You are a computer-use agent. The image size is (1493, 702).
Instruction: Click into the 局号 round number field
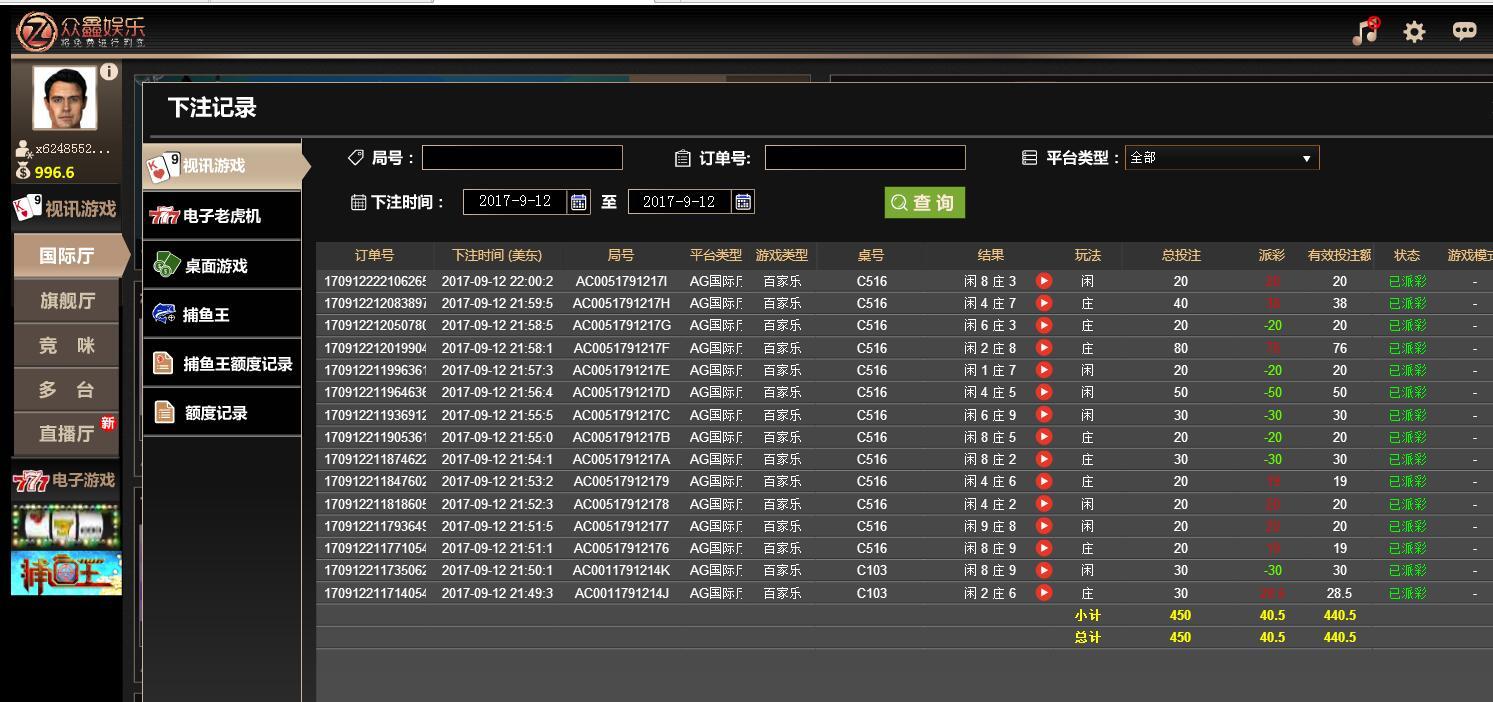click(x=522, y=158)
